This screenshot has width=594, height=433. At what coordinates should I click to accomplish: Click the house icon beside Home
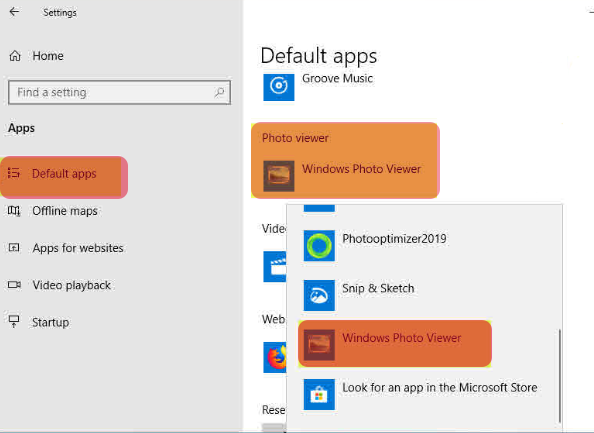[15, 56]
